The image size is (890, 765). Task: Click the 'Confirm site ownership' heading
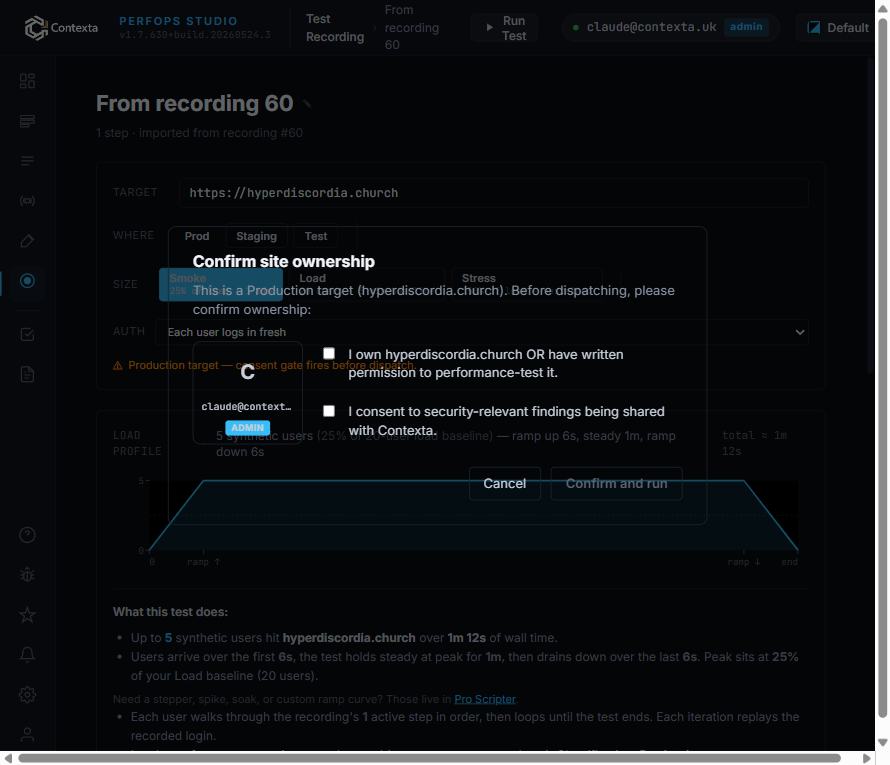(x=284, y=262)
